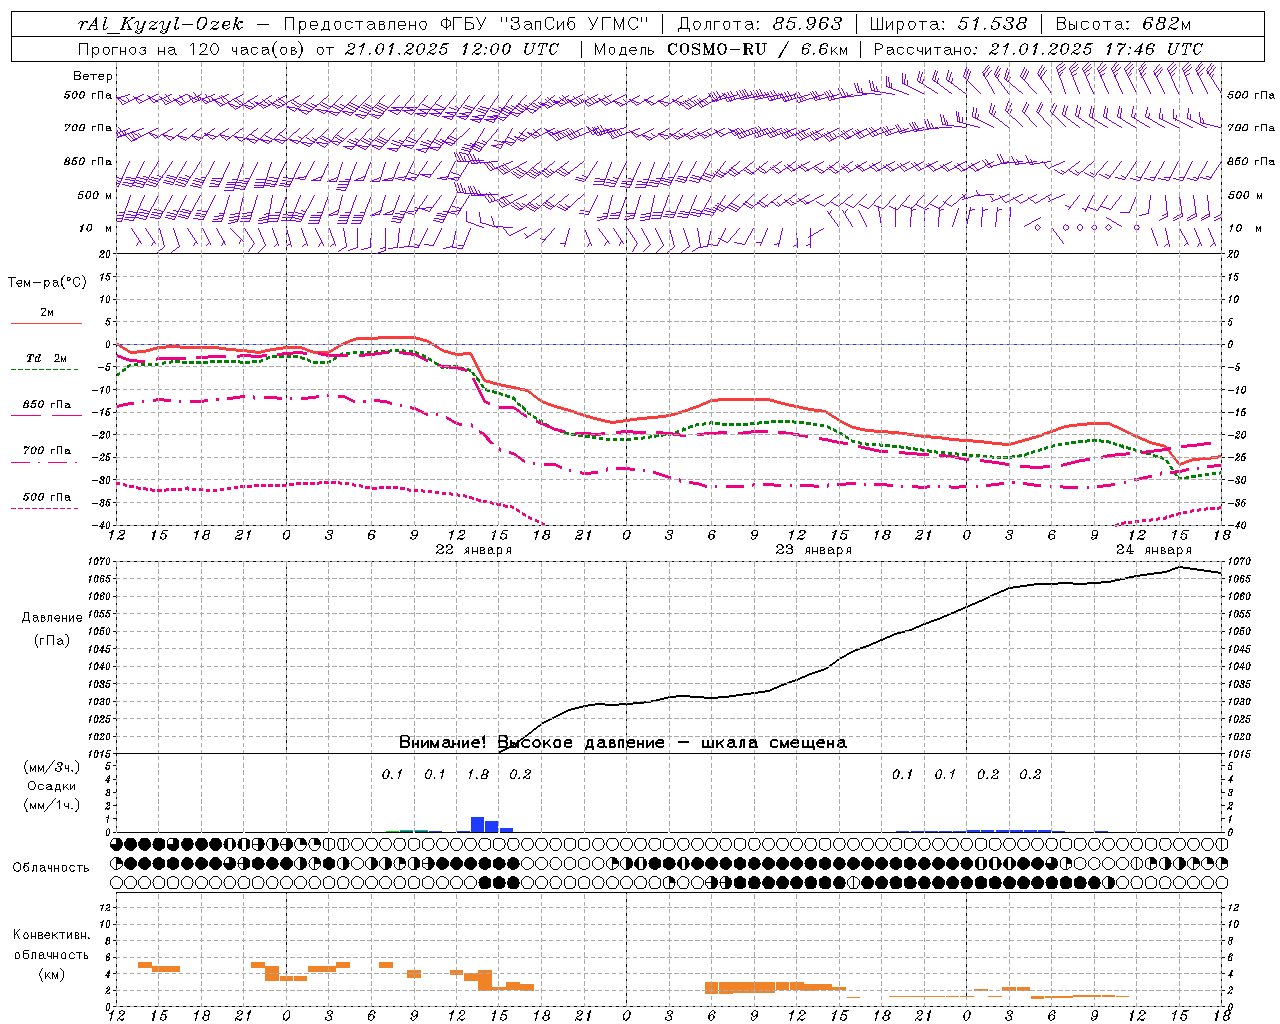
Task: Click the (мм/1ч.) unit label
Action: (x=52, y=805)
